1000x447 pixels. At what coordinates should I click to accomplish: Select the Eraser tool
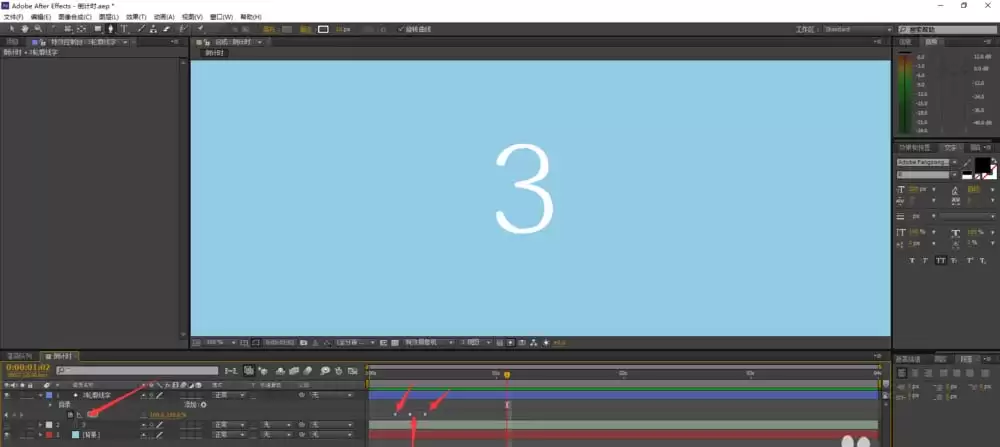point(167,29)
